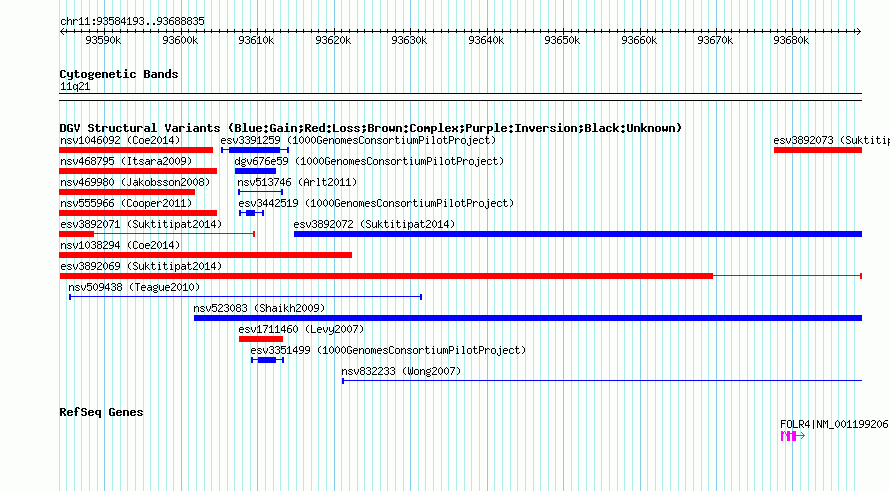The image size is (890, 491).
Task: Select the red bar under nsv469980
Action: tap(127, 192)
